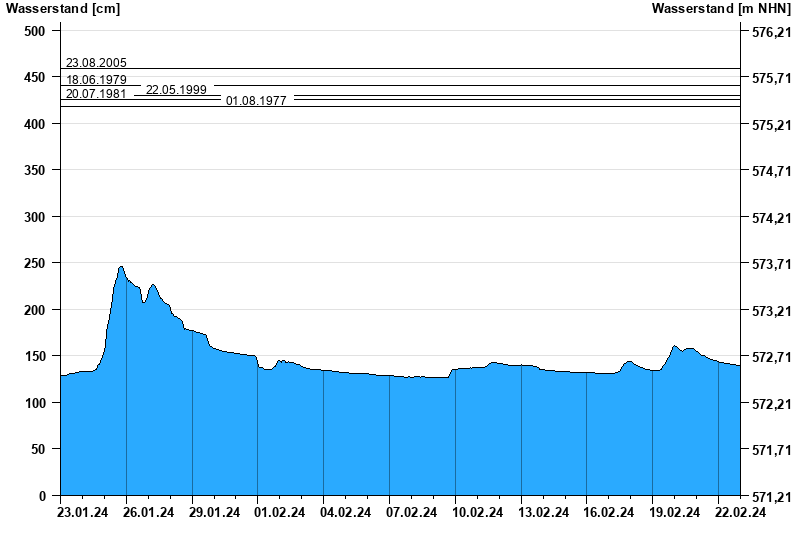This screenshot has width=800, height=550.
Task: Click the 576,21 value on right axis
Action: pos(771,32)
